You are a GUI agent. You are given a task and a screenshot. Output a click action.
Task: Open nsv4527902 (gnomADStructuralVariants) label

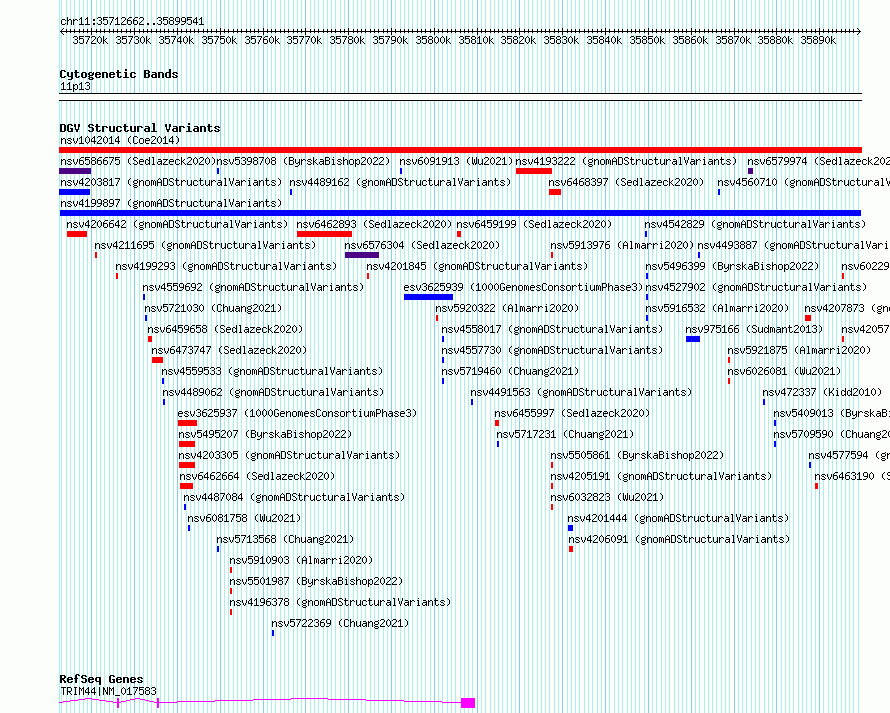point(756,287)
